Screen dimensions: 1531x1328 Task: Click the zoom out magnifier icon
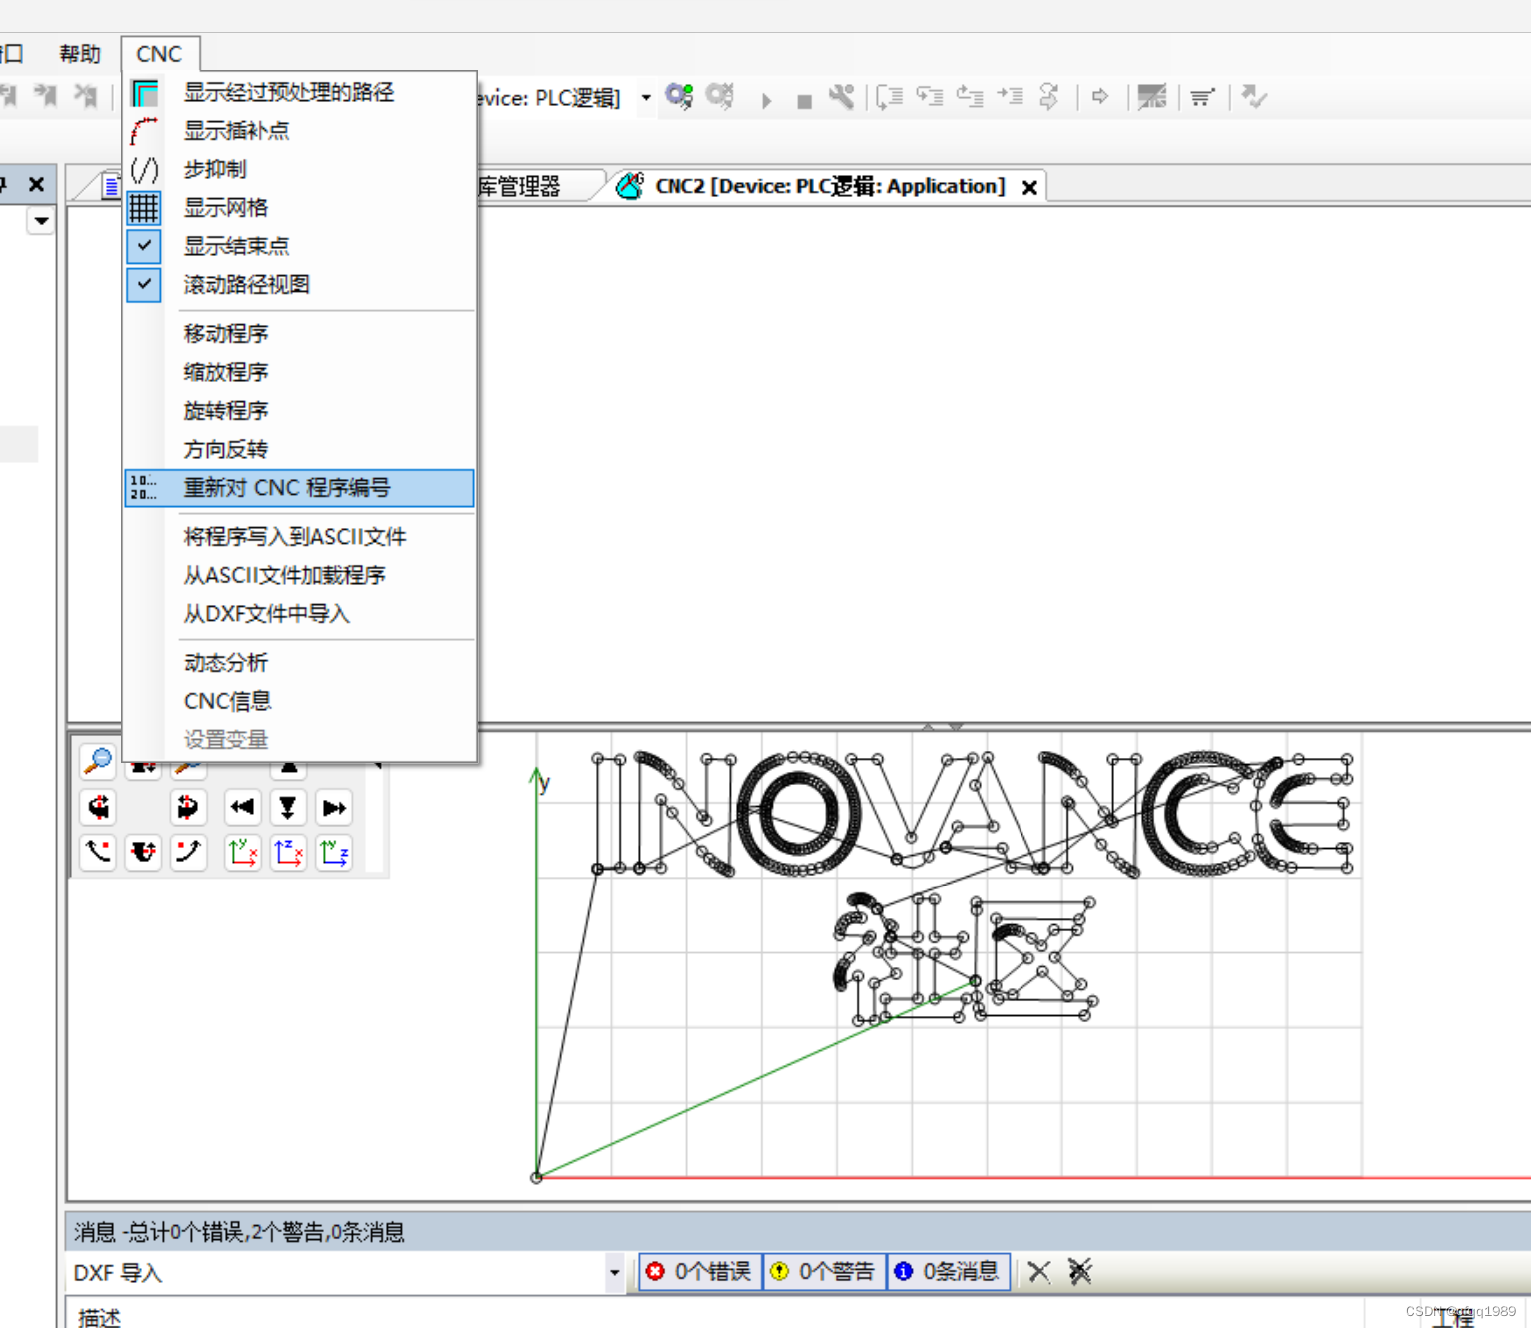pyautogui.click(x=98, y=762)
